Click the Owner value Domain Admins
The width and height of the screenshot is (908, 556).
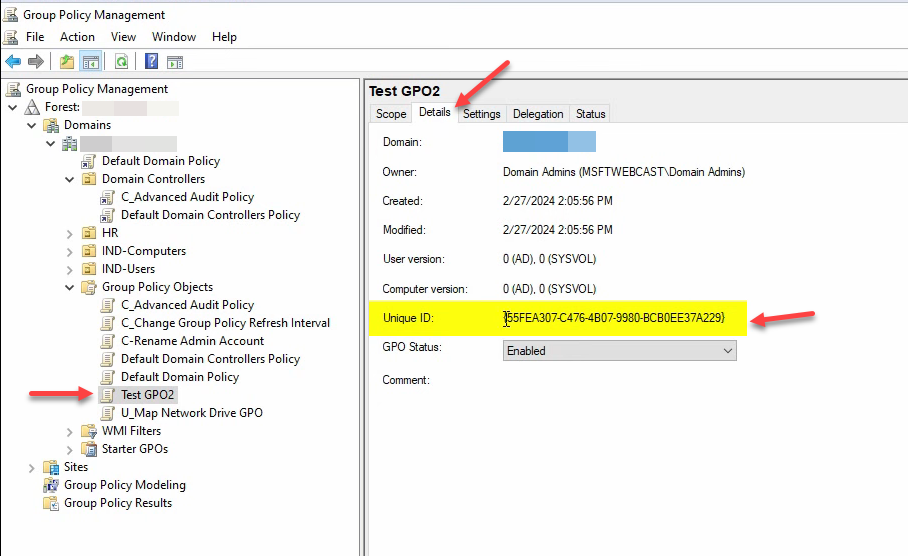(x=624, y=172)
